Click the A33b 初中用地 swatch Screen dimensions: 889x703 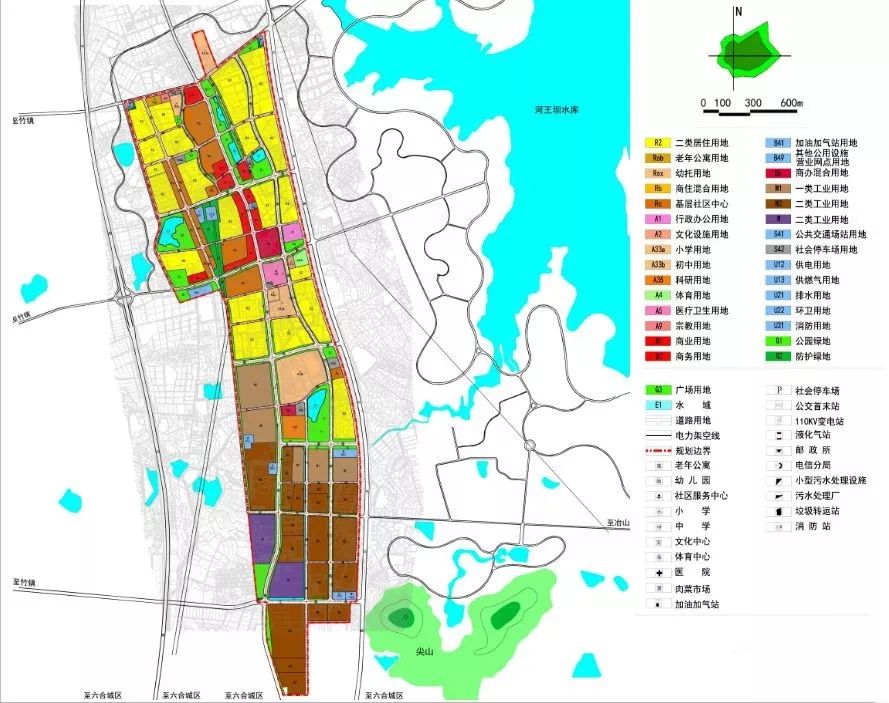point(659,265)
